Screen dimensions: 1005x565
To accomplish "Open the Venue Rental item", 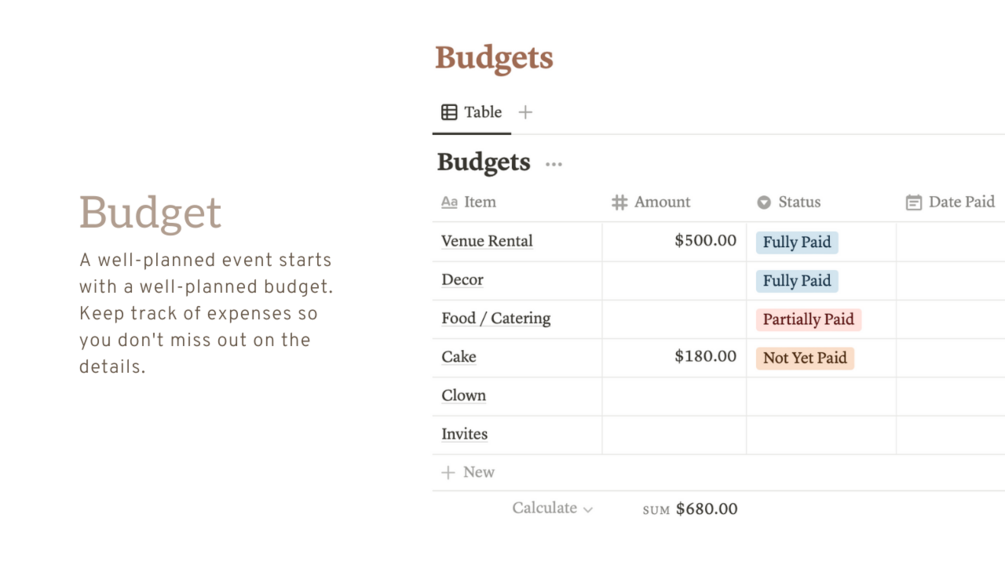I will [487, 241].
